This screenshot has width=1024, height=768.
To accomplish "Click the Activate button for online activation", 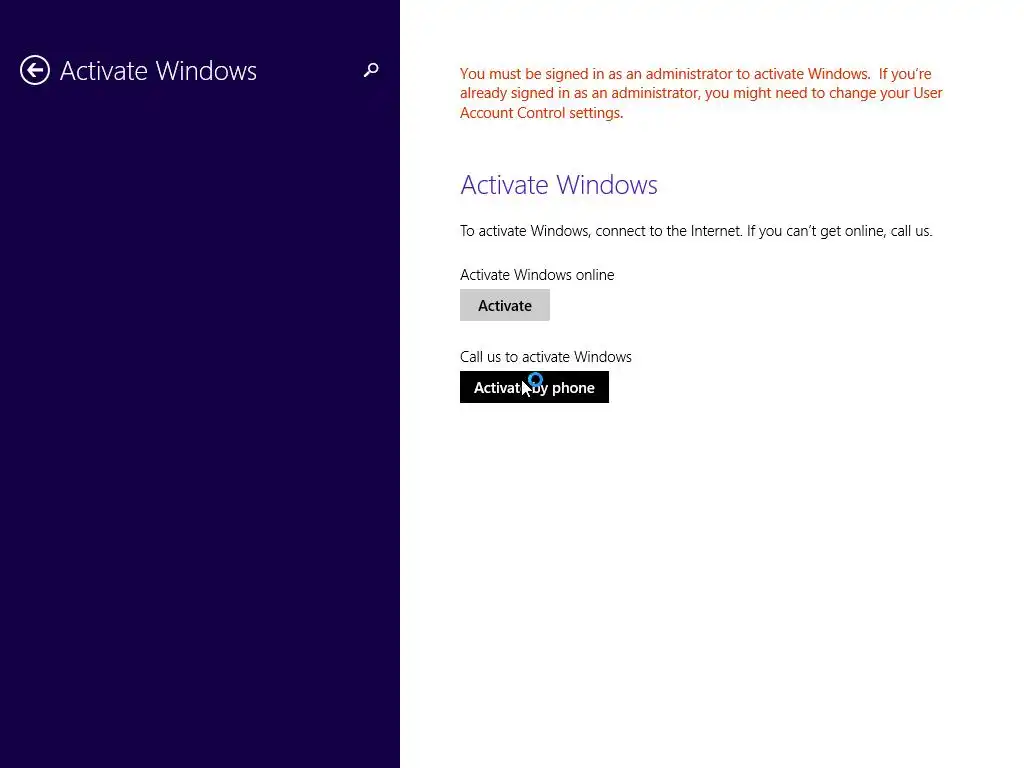I will point(505,305).
